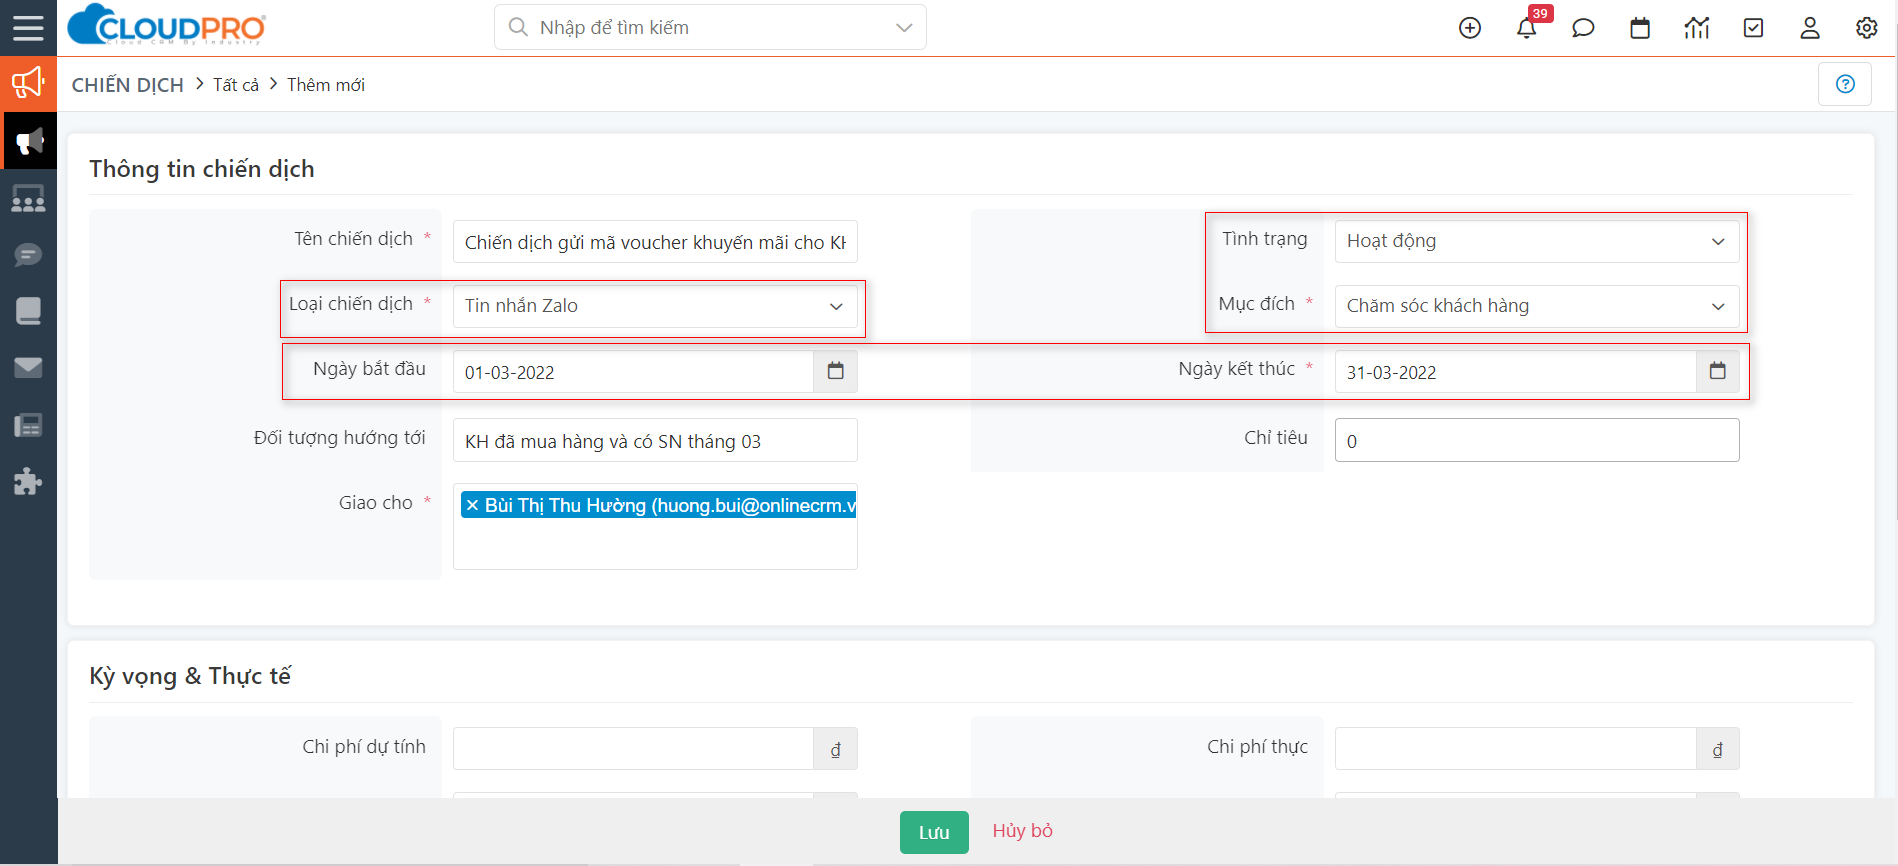Click the Chi phí thực input
The width and height of the screenshot is (1898, 866).
pos(1515,748)
